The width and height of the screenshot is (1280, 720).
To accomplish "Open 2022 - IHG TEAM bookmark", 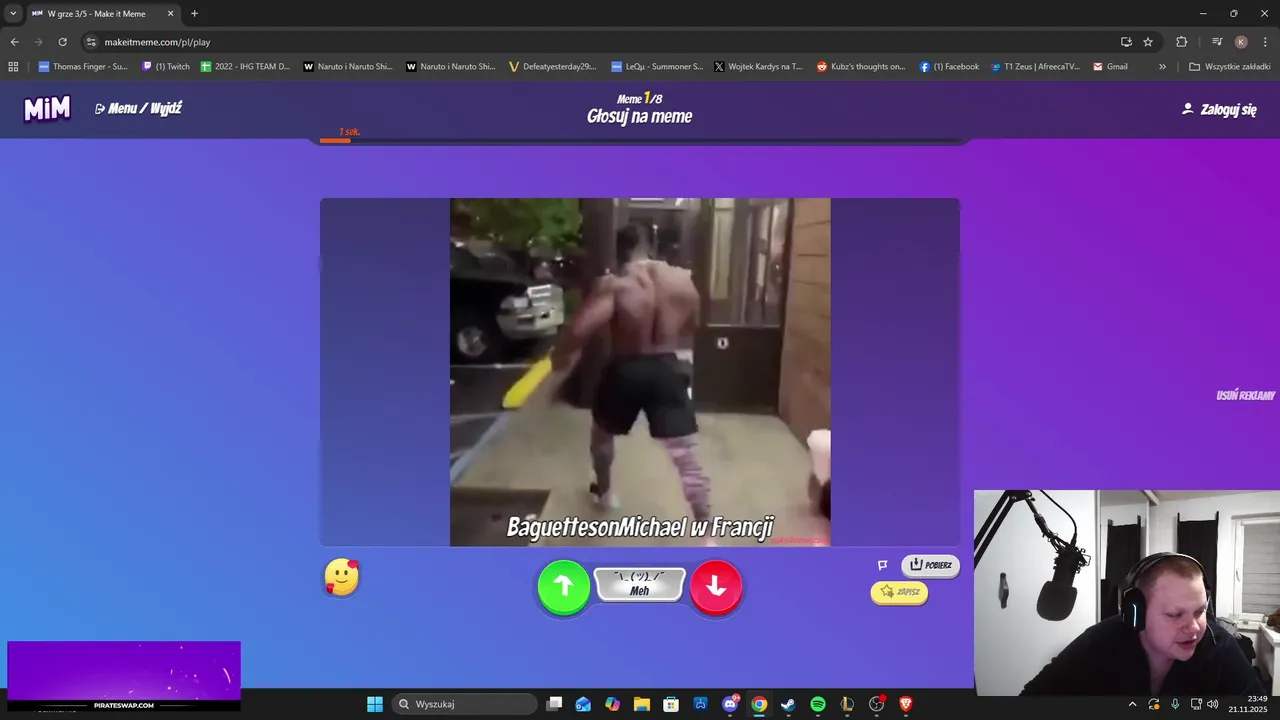I will 245,67.
